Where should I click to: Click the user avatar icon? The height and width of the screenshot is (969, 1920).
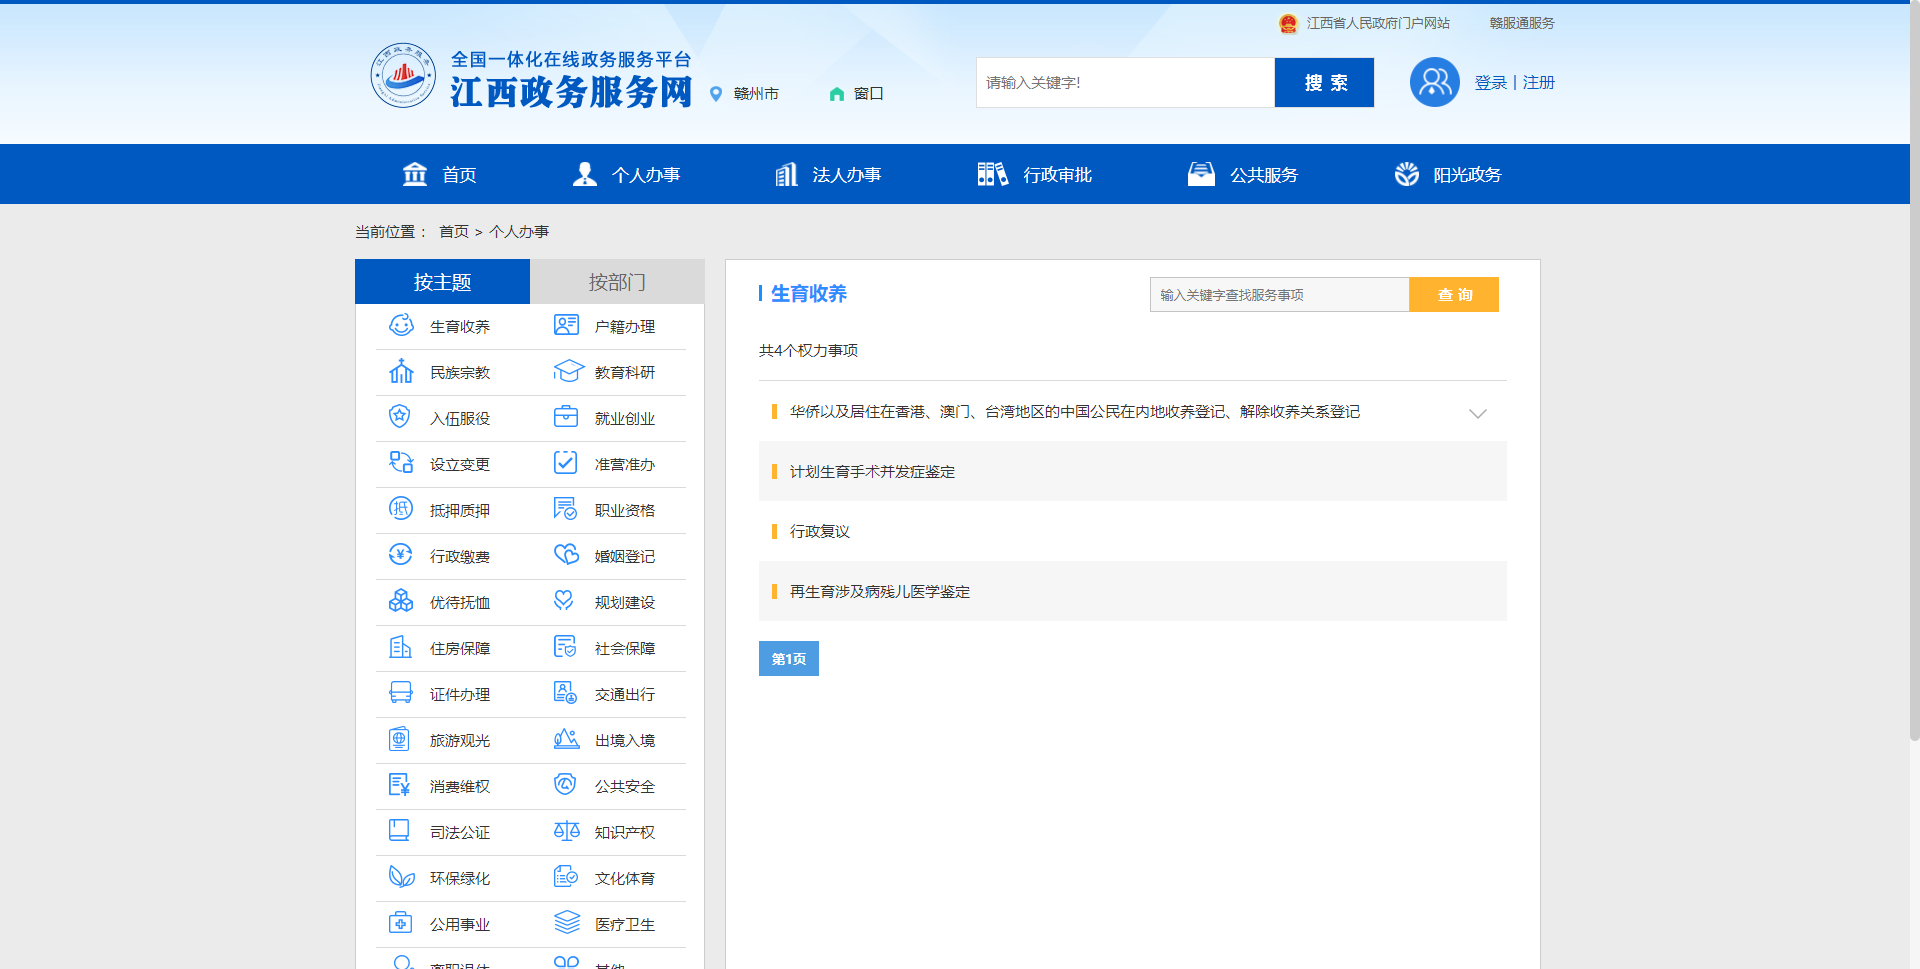(1434, 82)
